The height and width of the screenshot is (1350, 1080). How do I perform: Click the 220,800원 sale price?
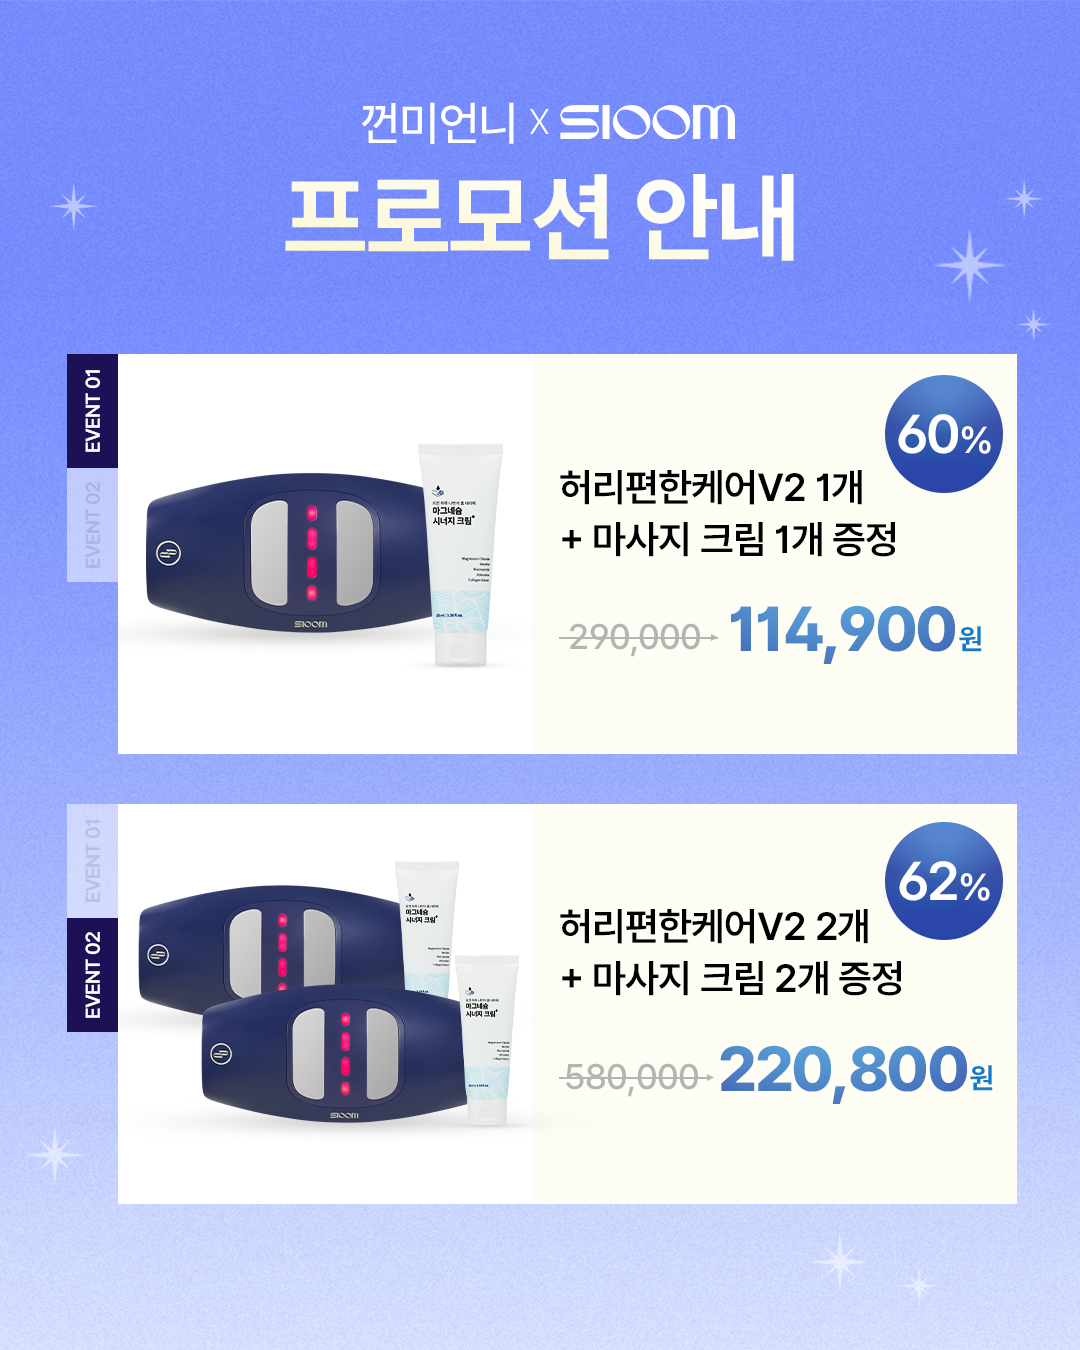point(856,1070)
